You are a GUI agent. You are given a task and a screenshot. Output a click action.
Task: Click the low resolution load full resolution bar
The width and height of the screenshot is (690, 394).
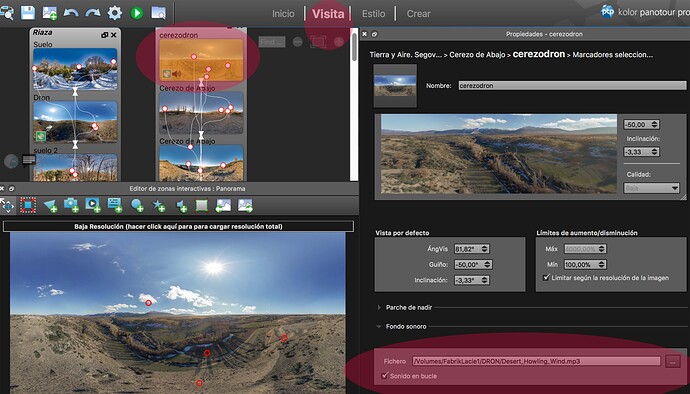coord(178,226)
